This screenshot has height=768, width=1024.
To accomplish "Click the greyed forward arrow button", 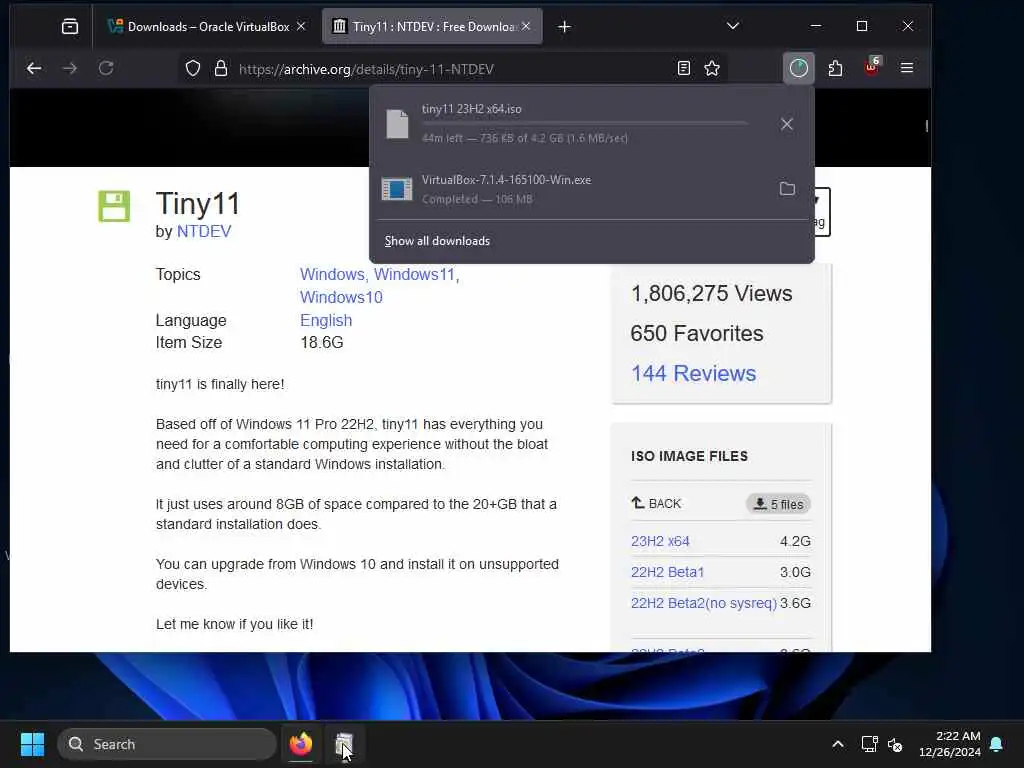I will (x=70, y=68).
